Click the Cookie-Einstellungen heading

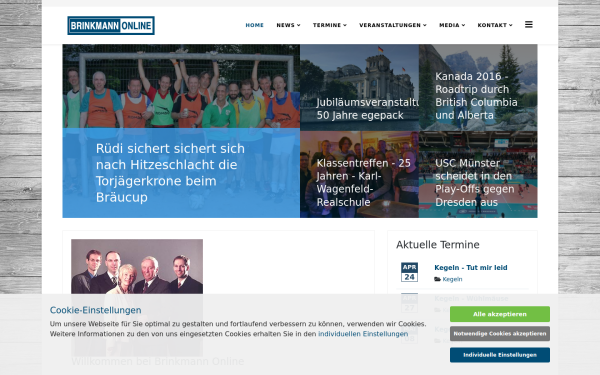(x=96, y=310)
